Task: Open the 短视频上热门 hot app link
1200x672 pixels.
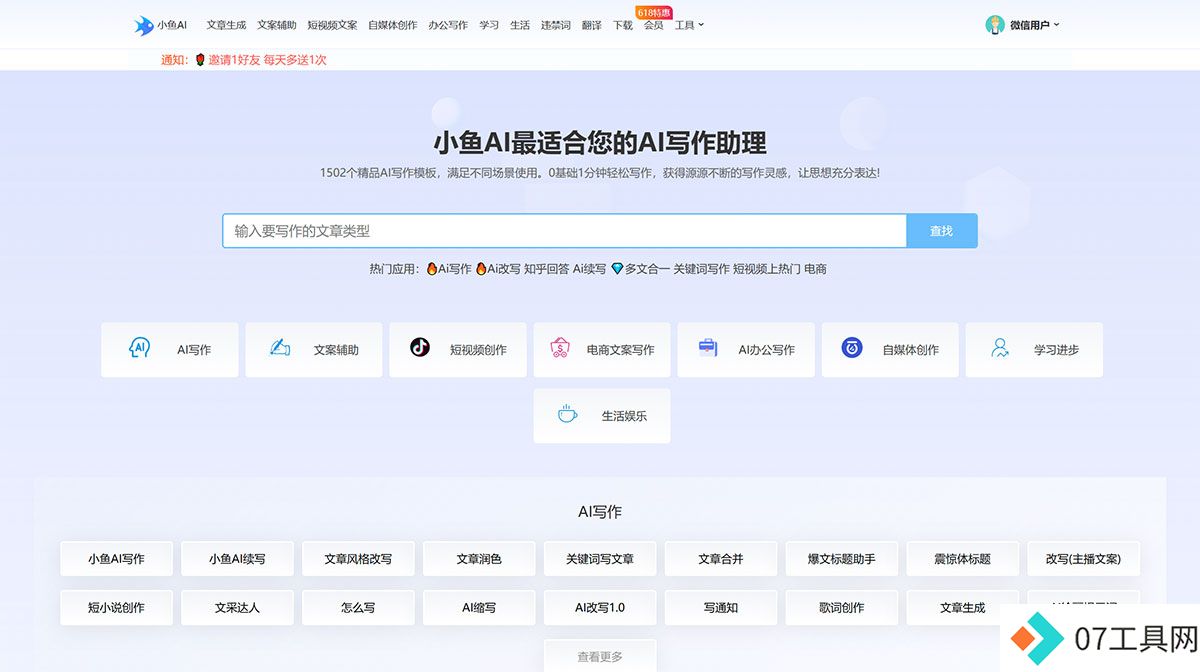Action: 766,269
